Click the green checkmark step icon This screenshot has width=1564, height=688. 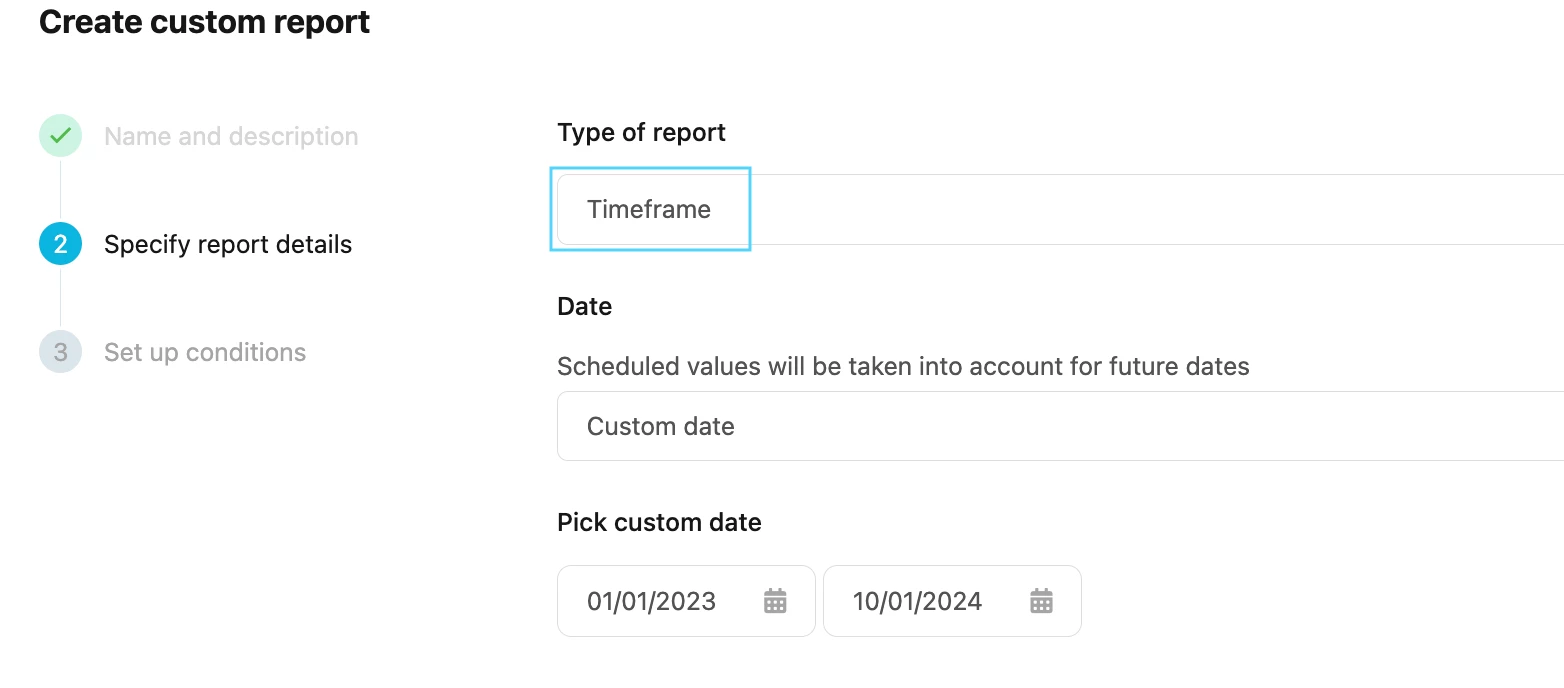[x=60, y=136]
